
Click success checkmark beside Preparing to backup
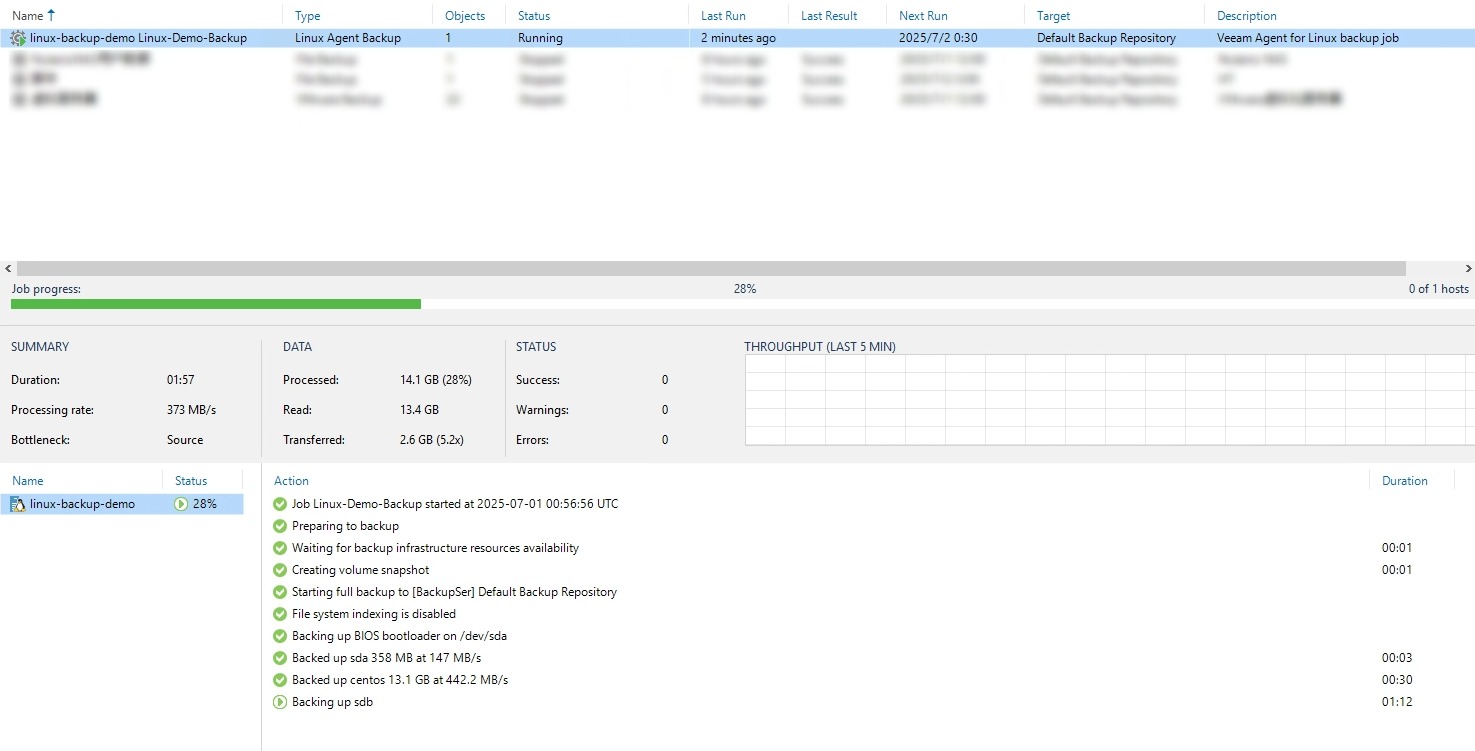pyautogui.click(x=280, y=526)
